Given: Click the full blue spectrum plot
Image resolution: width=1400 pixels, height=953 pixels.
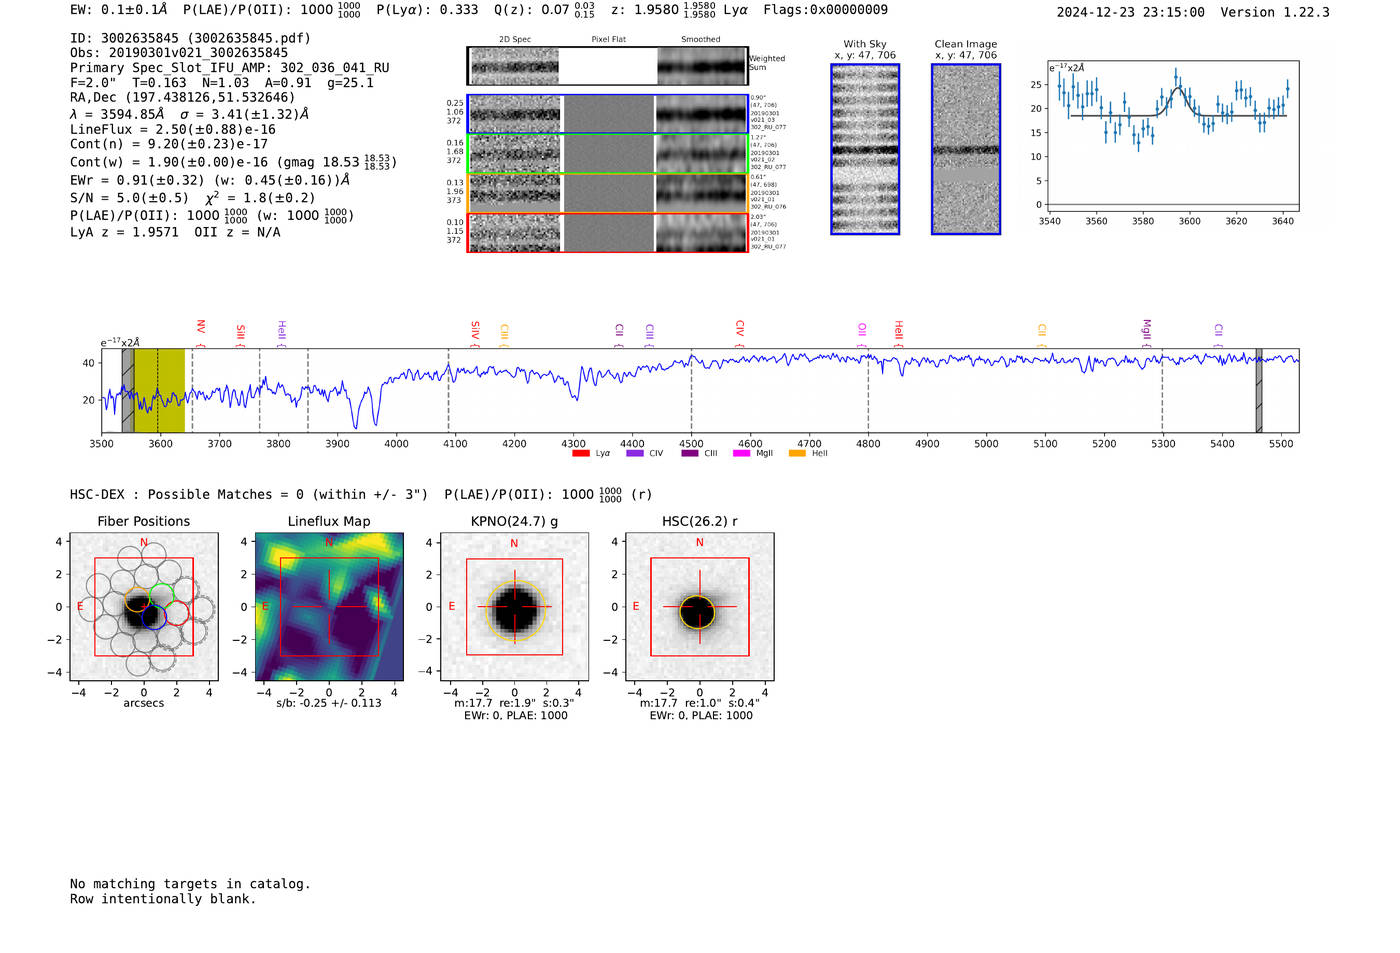Looking at the screenshot, I should tap(700, 390).
